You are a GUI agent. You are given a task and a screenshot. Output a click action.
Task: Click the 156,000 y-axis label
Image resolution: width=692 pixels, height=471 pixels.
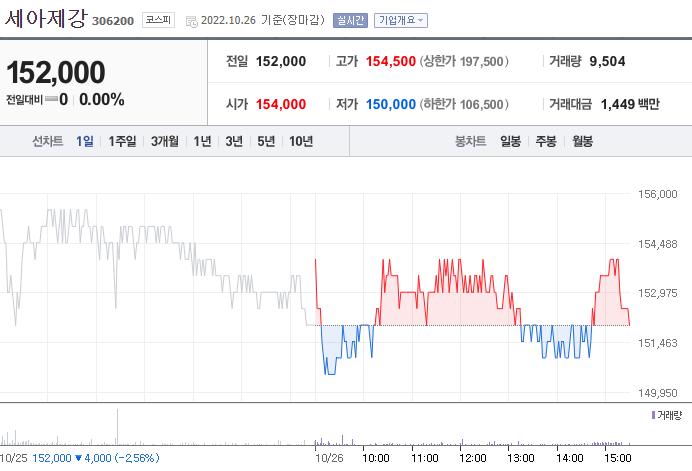pos(658,194)
